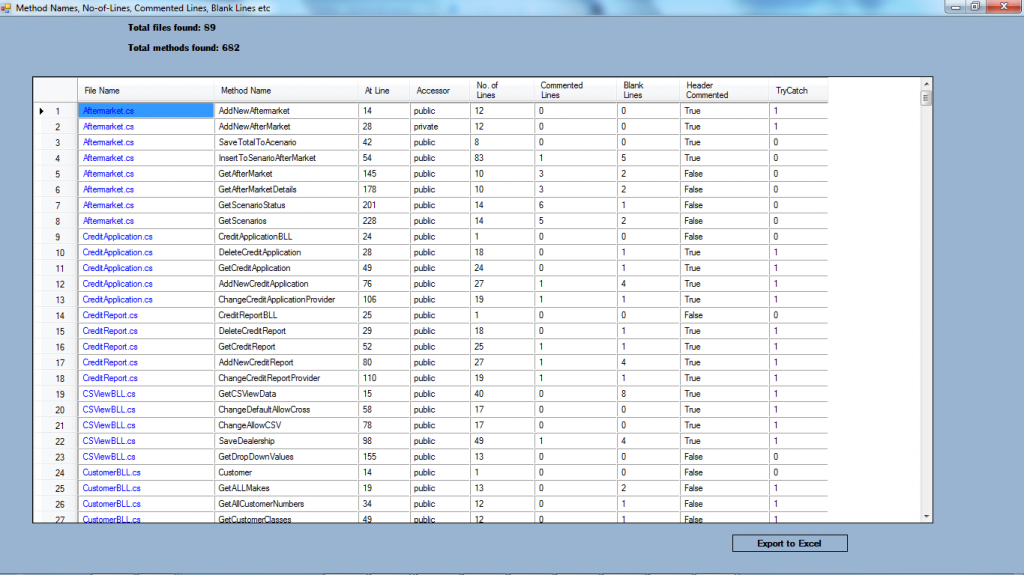Select the ChangeCreditApplicationProvider method cell

point(286,299)
